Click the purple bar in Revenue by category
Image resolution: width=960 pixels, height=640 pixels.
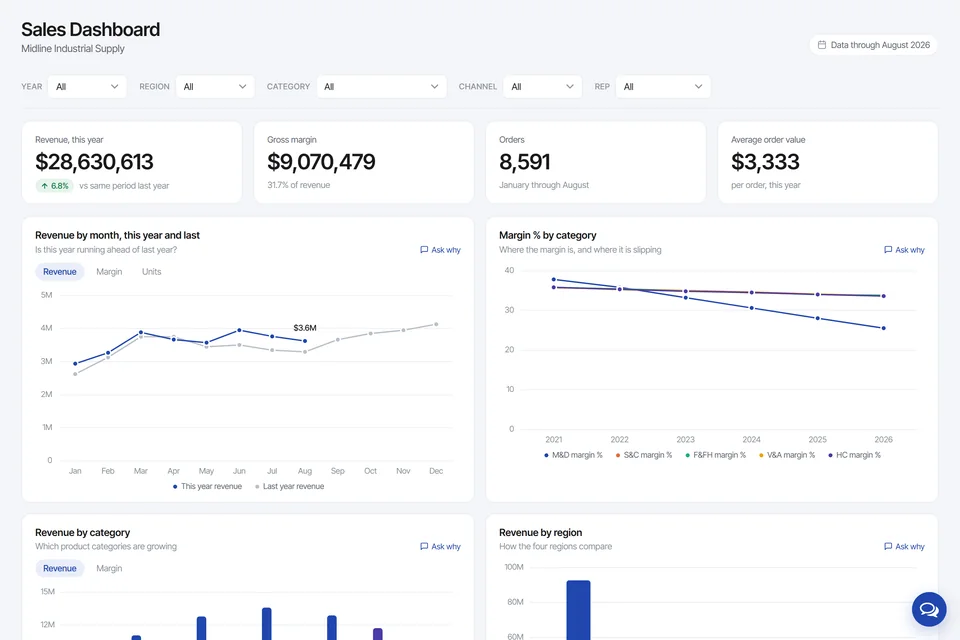[378, 634]
